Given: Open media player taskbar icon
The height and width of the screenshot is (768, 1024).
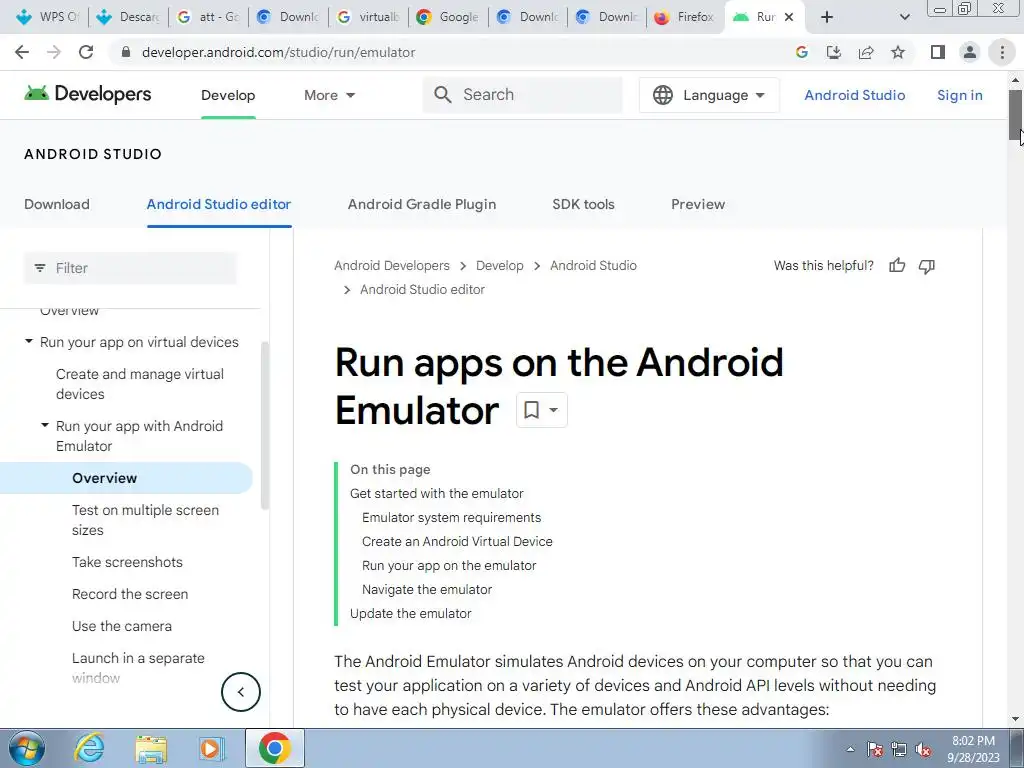Looking at the screenshot, I should tap(211, 749).
